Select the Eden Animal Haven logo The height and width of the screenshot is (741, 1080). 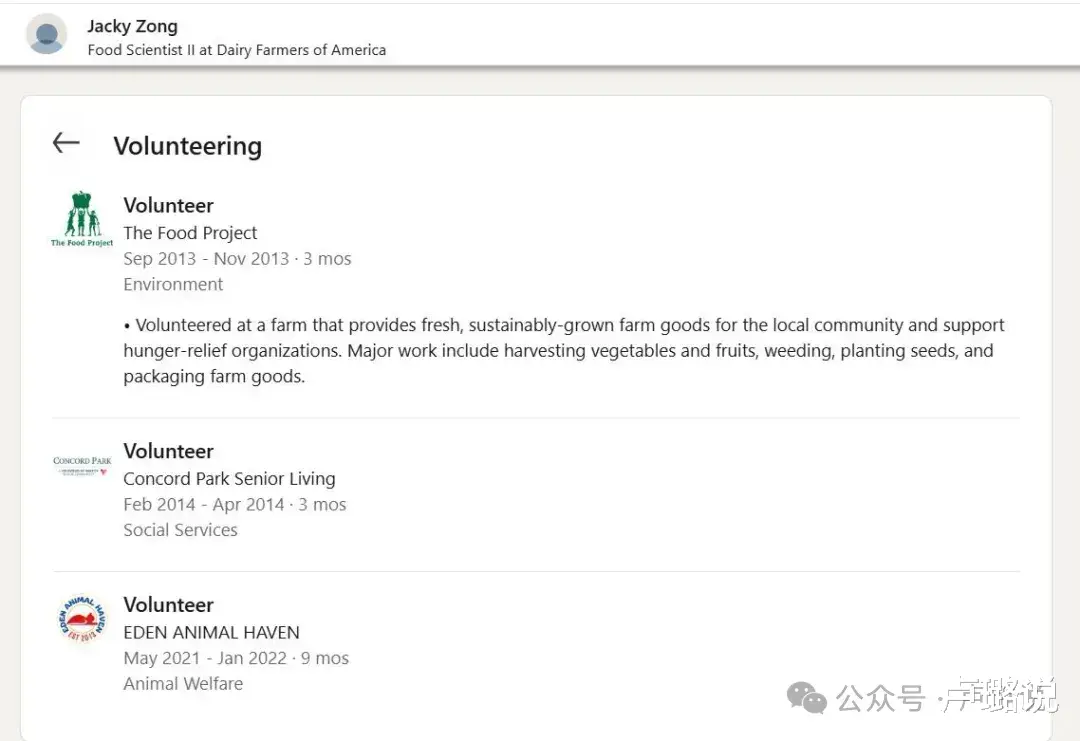pyautogui.click(x=82, y=619)
